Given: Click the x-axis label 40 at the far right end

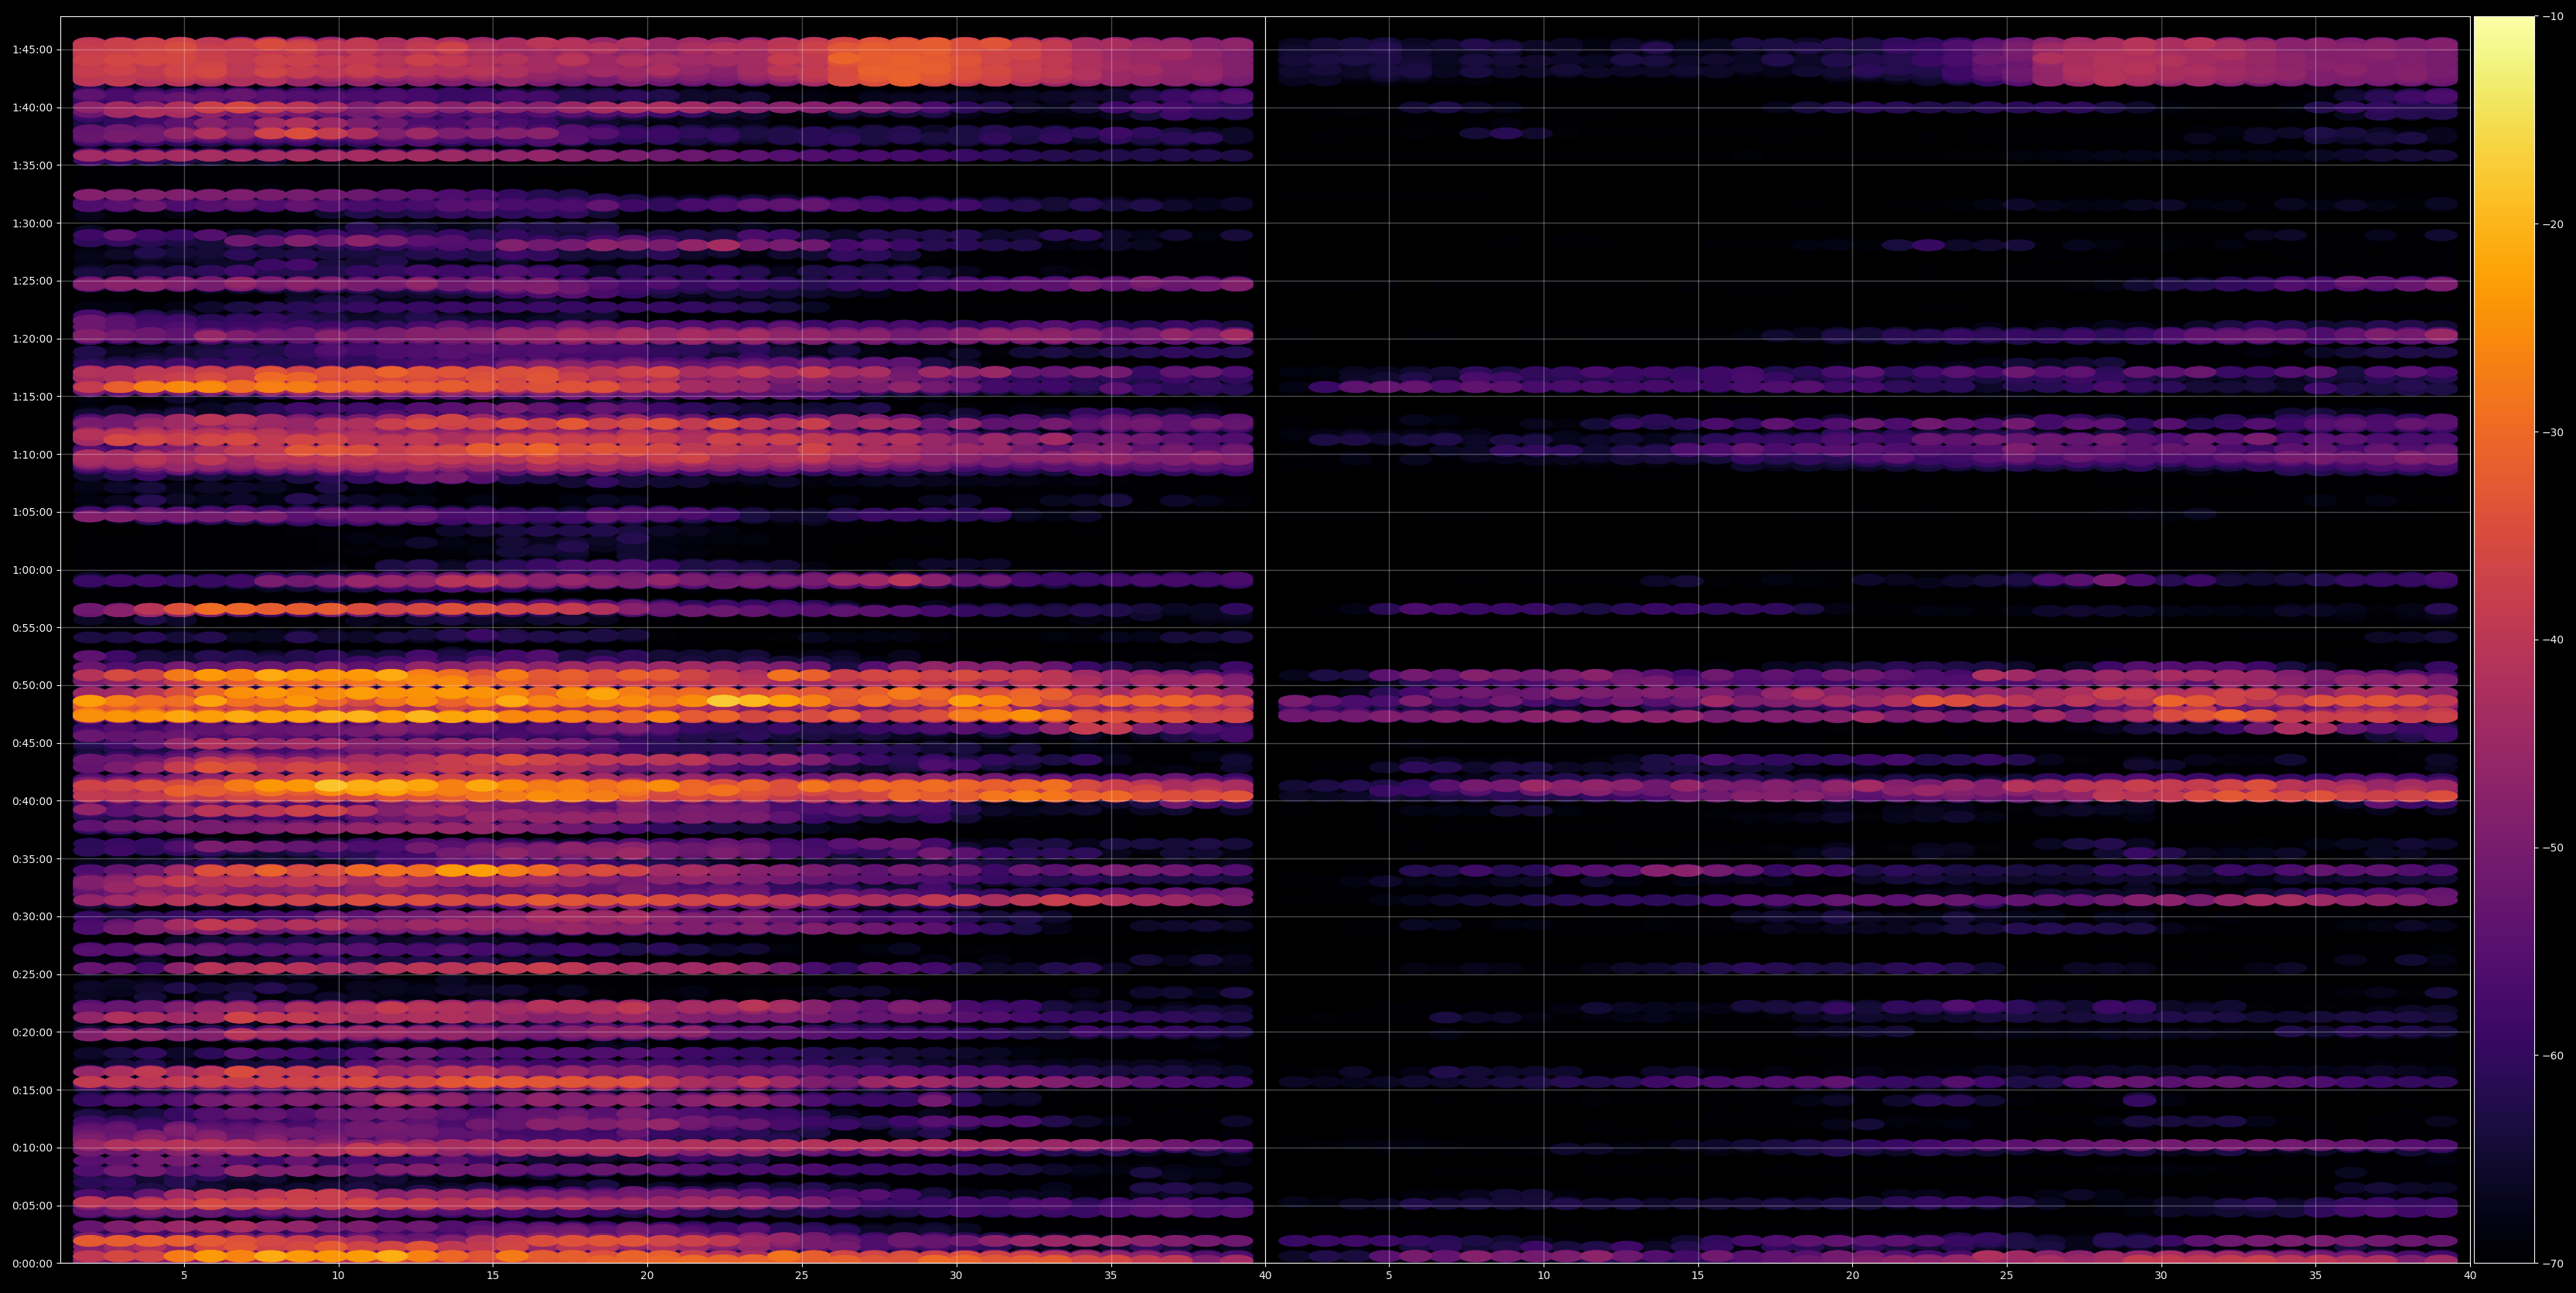Looking at the screenshot, I should [x=2470, y=1276].
